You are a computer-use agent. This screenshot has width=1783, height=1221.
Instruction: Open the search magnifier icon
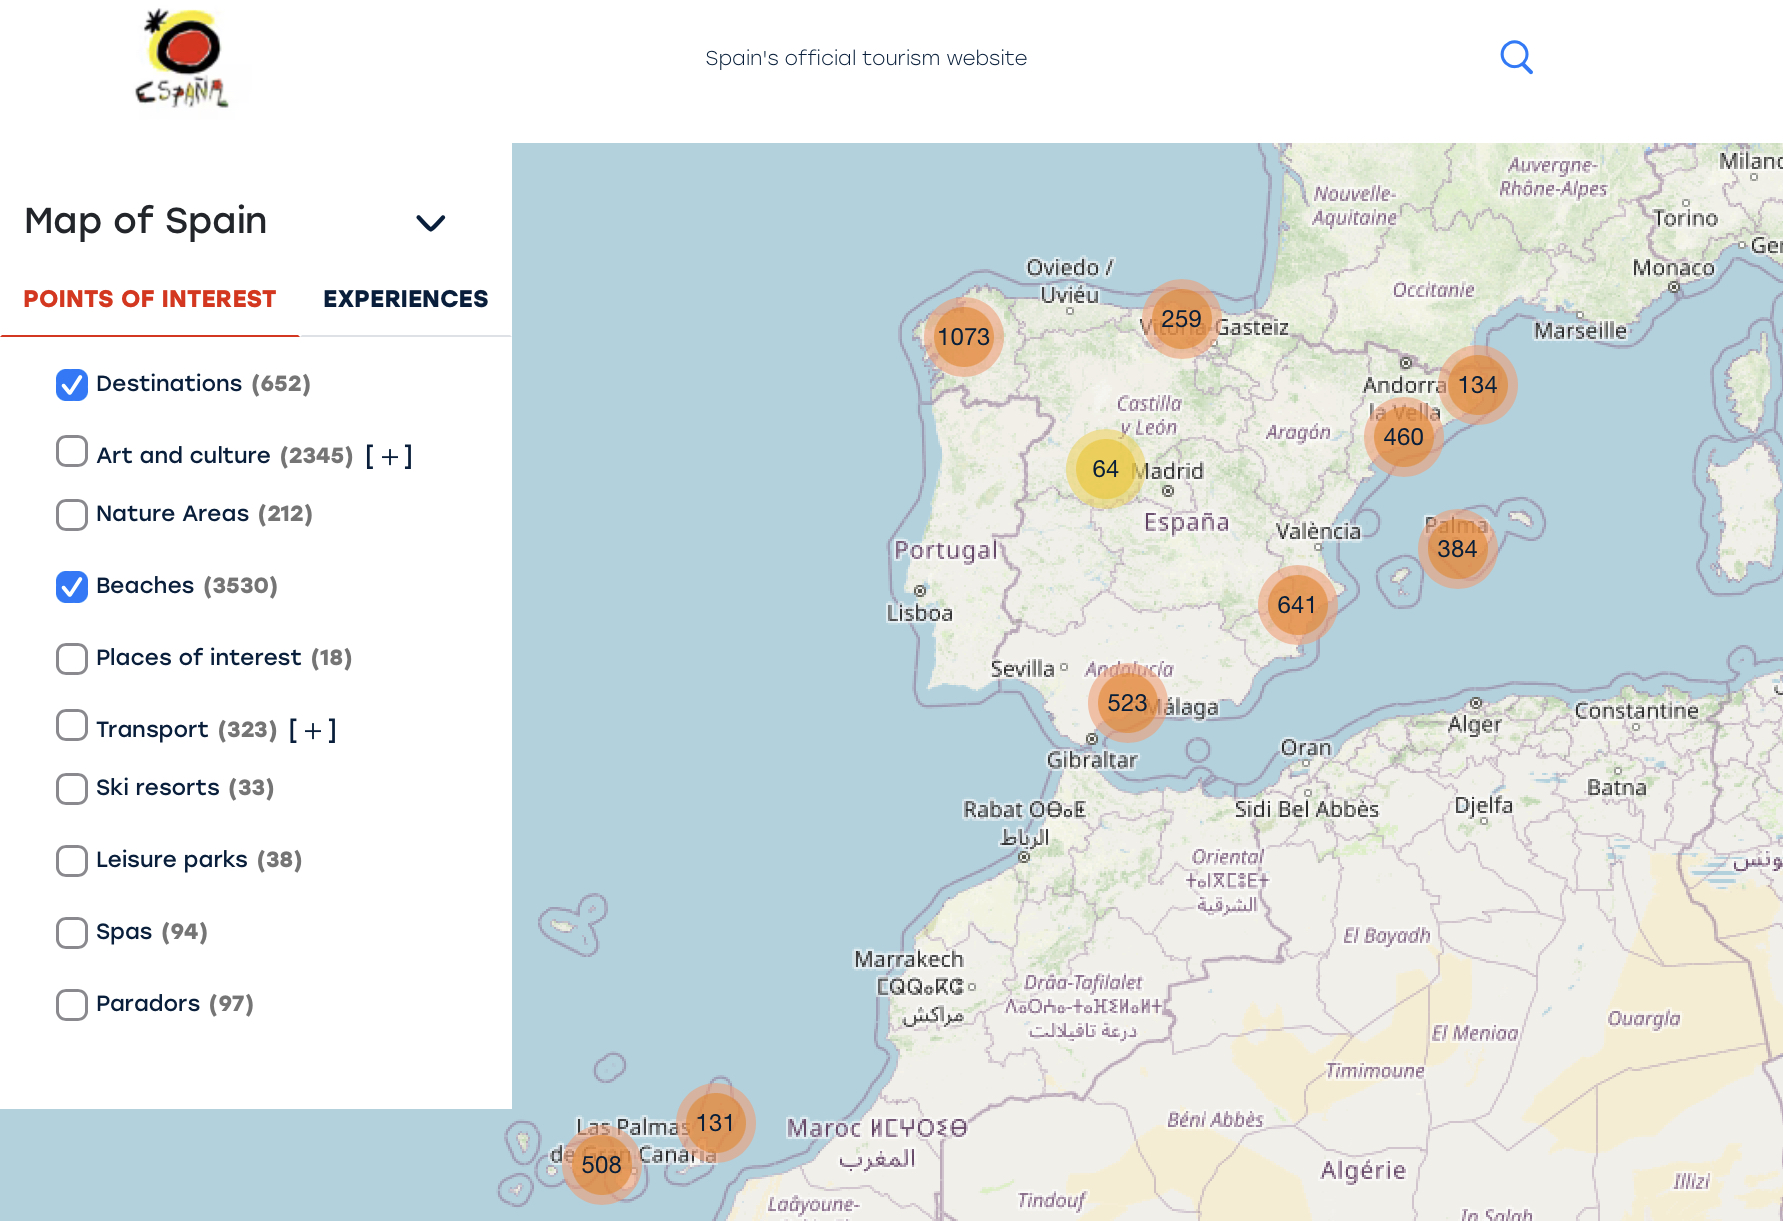pyautogui.click(x=1516, y=57)
